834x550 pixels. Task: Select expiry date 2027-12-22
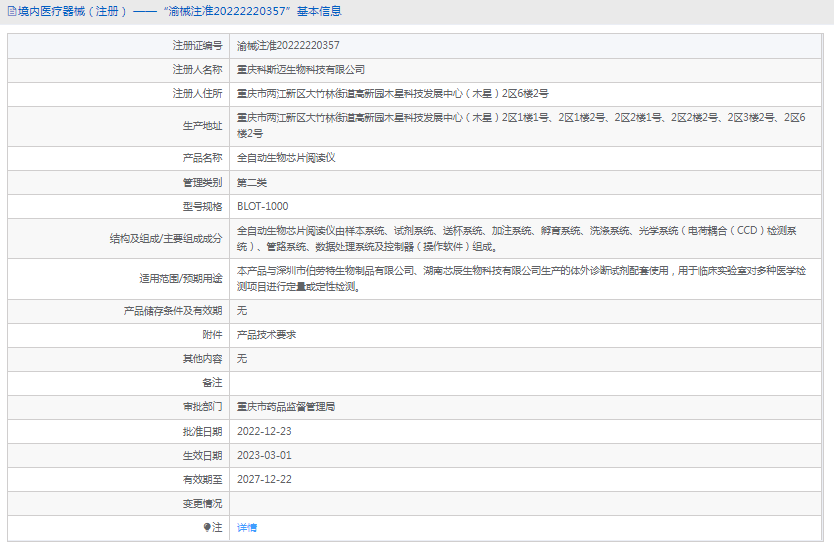[264, 479]
